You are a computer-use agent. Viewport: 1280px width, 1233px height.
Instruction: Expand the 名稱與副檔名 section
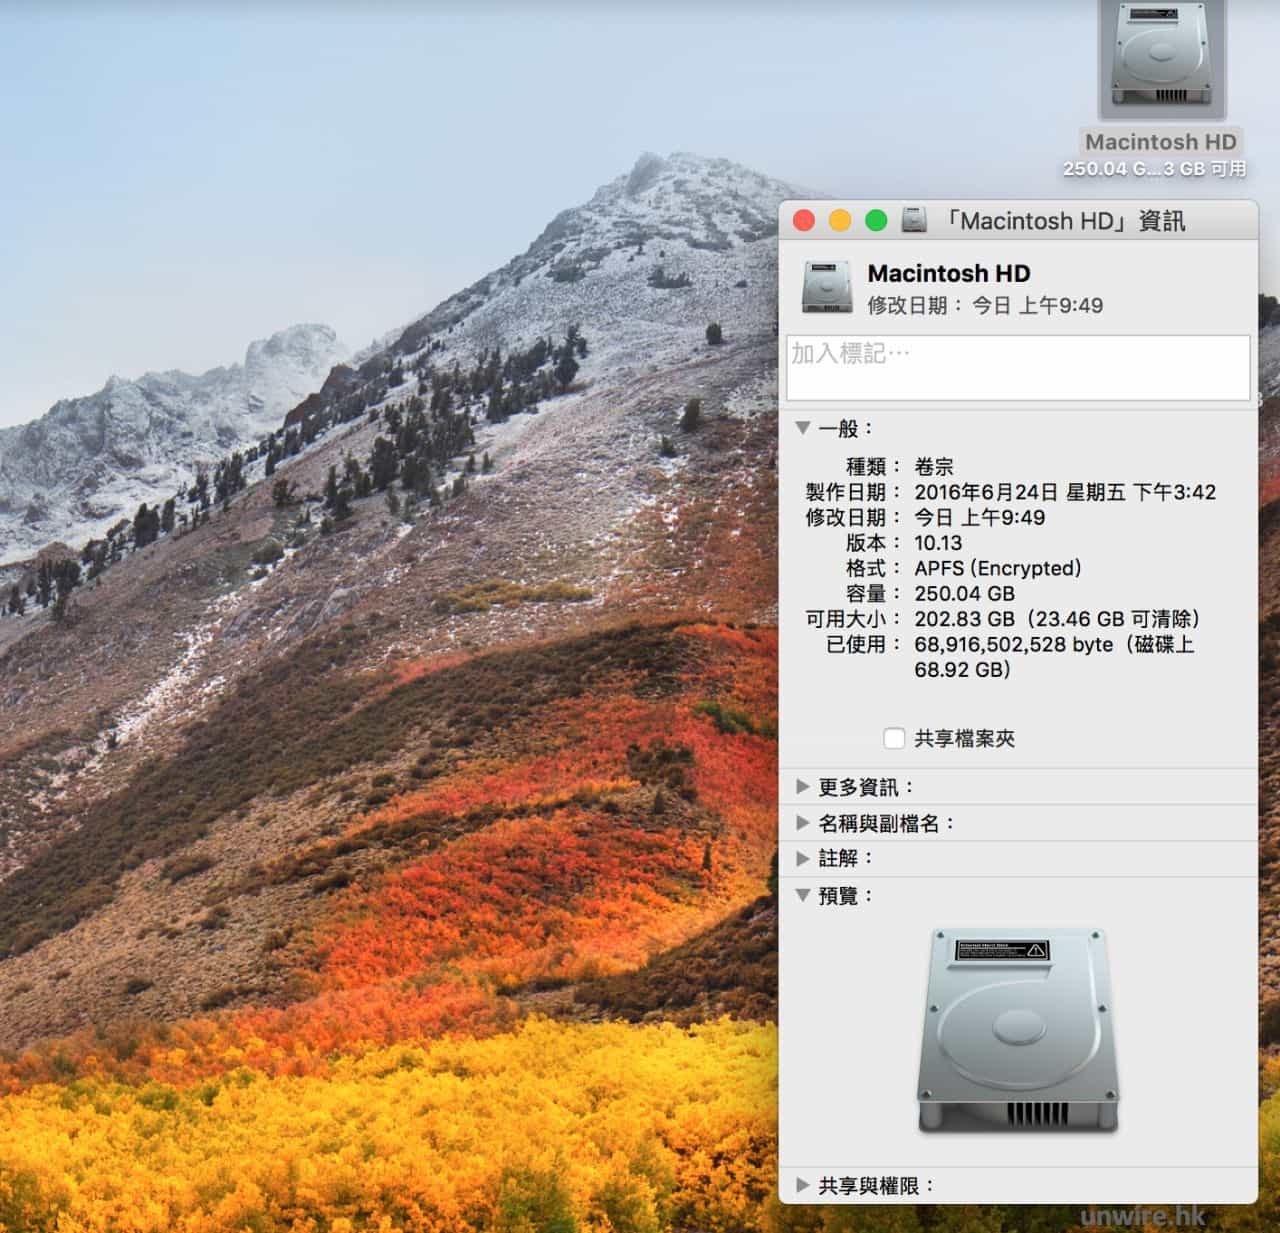click(803, 823)
